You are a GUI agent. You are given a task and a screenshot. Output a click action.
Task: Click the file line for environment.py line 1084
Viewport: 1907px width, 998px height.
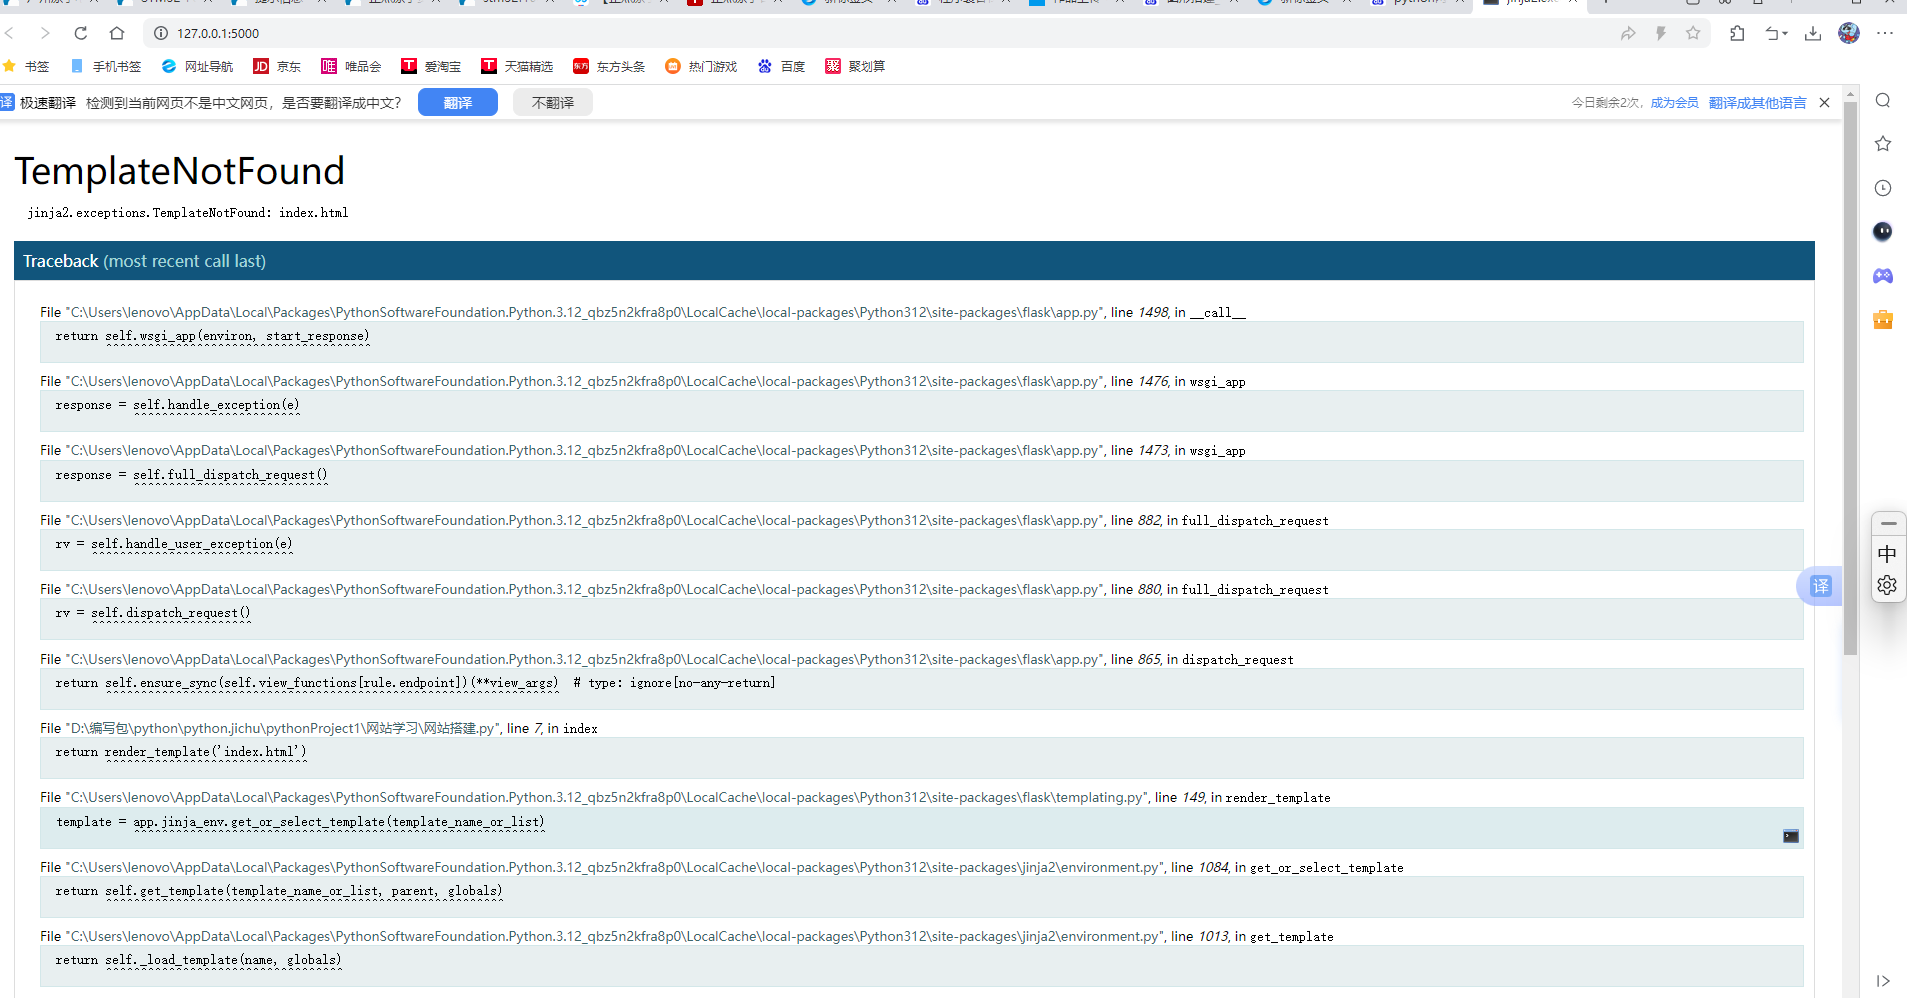coord(722,867)
